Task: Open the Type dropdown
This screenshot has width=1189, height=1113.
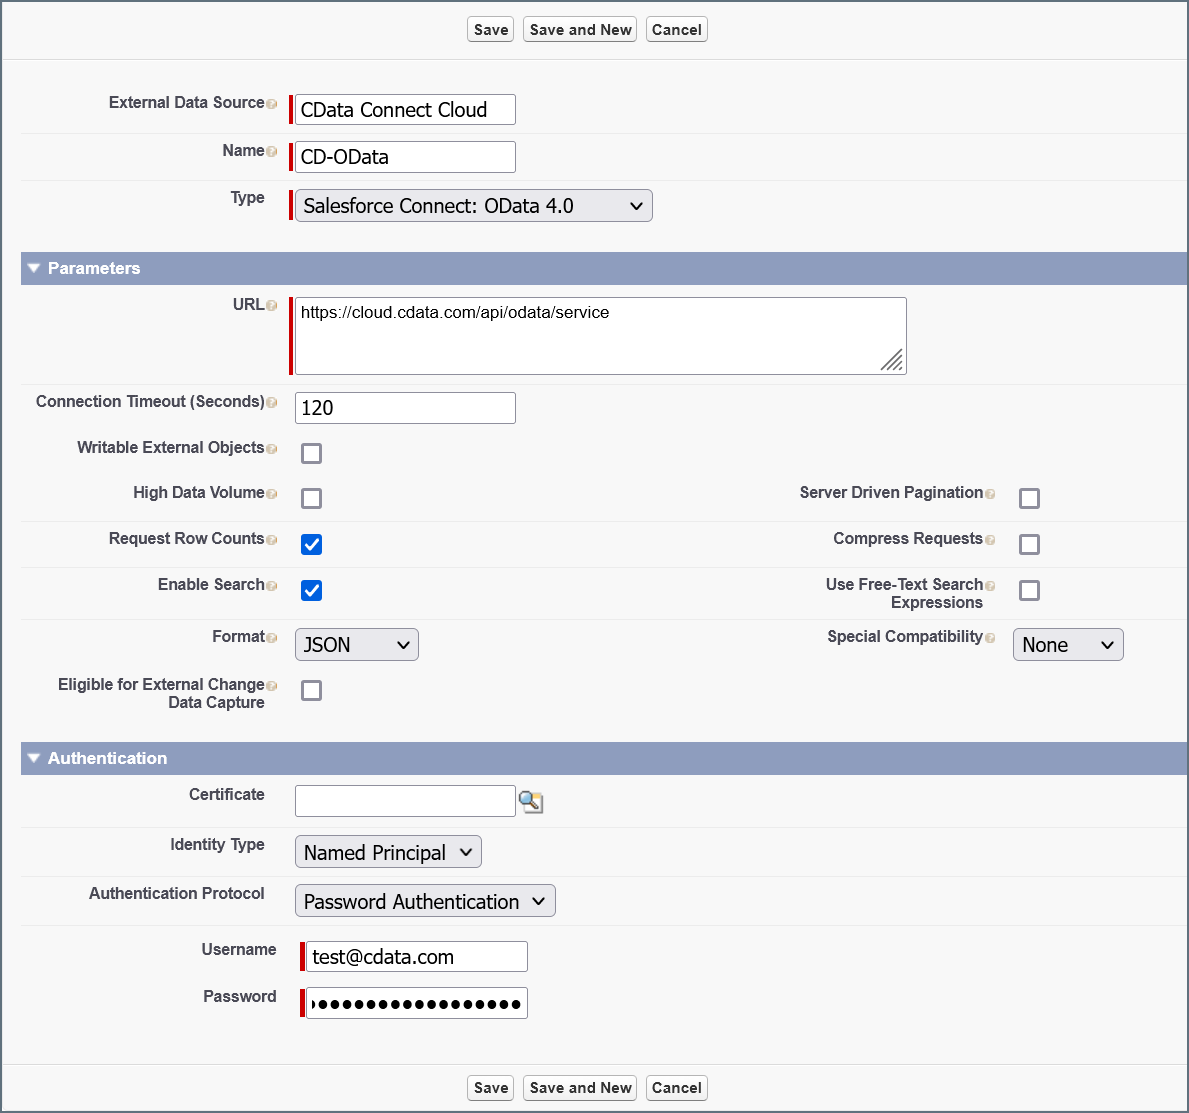Action: (473, 205)
